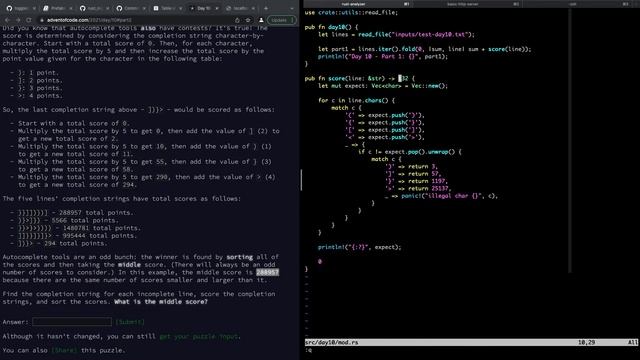This screenshot has height=360, width=640.
Task: Click the 'let mut expect: Vec<char>' line
Action: click(x=383, y=86)
